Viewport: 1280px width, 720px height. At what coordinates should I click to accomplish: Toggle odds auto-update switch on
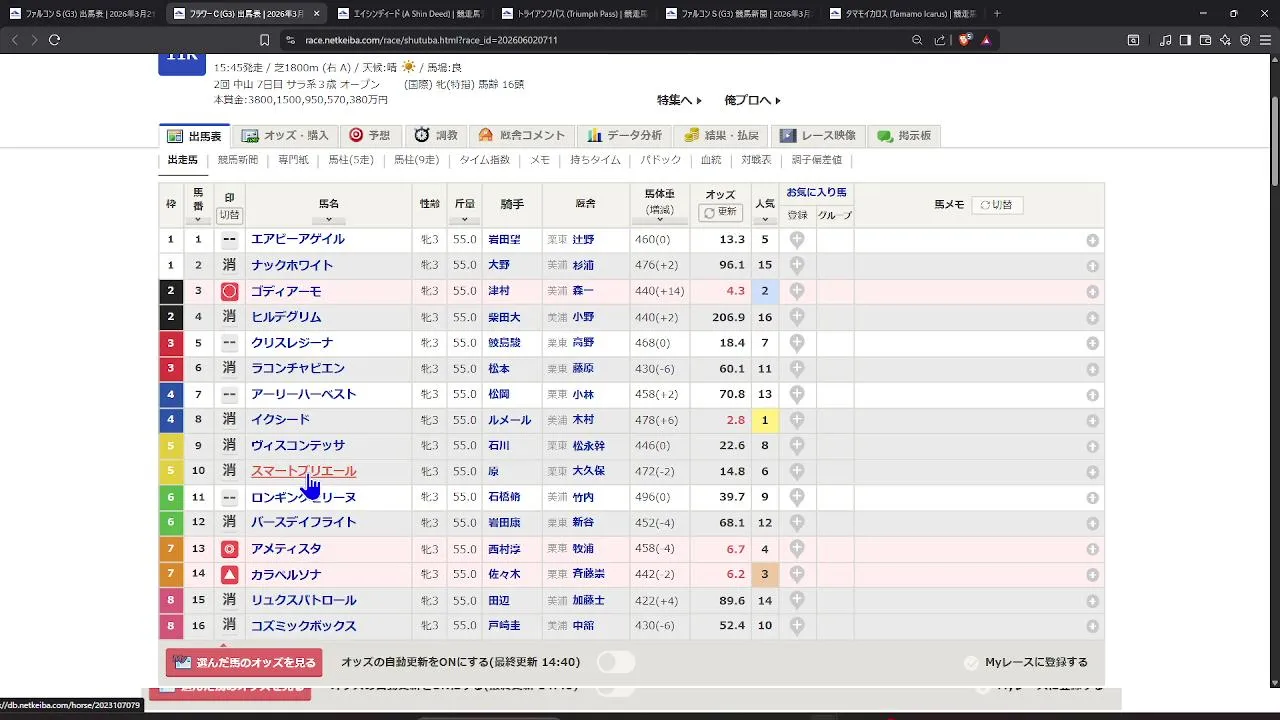pos(617,662)
